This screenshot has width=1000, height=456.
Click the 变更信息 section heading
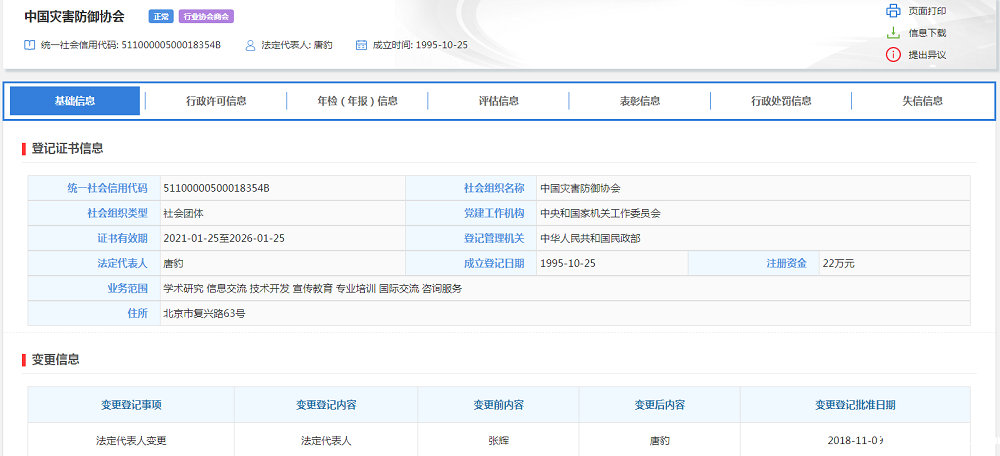click(55, 359)
